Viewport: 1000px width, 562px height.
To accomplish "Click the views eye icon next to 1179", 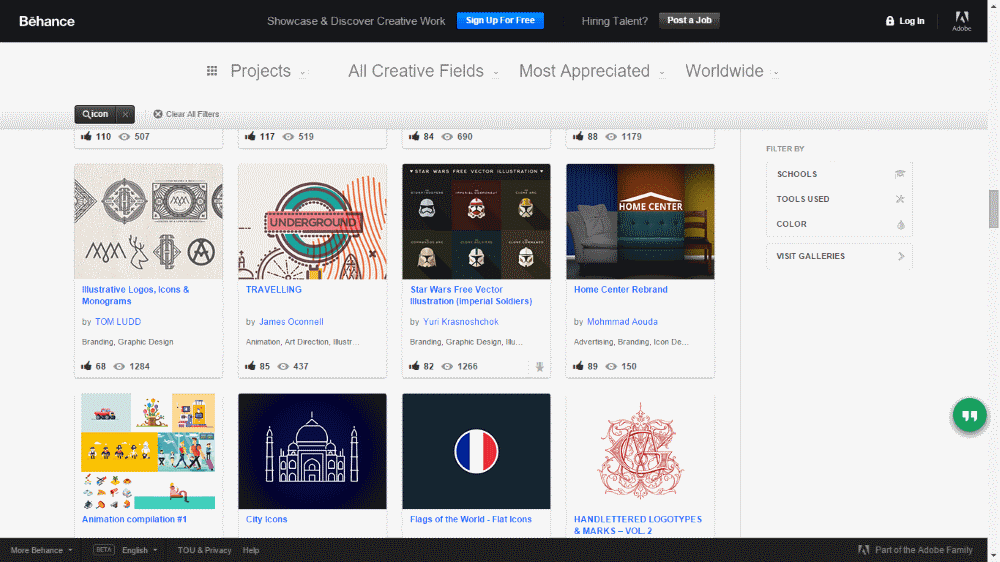I will 611,137.
